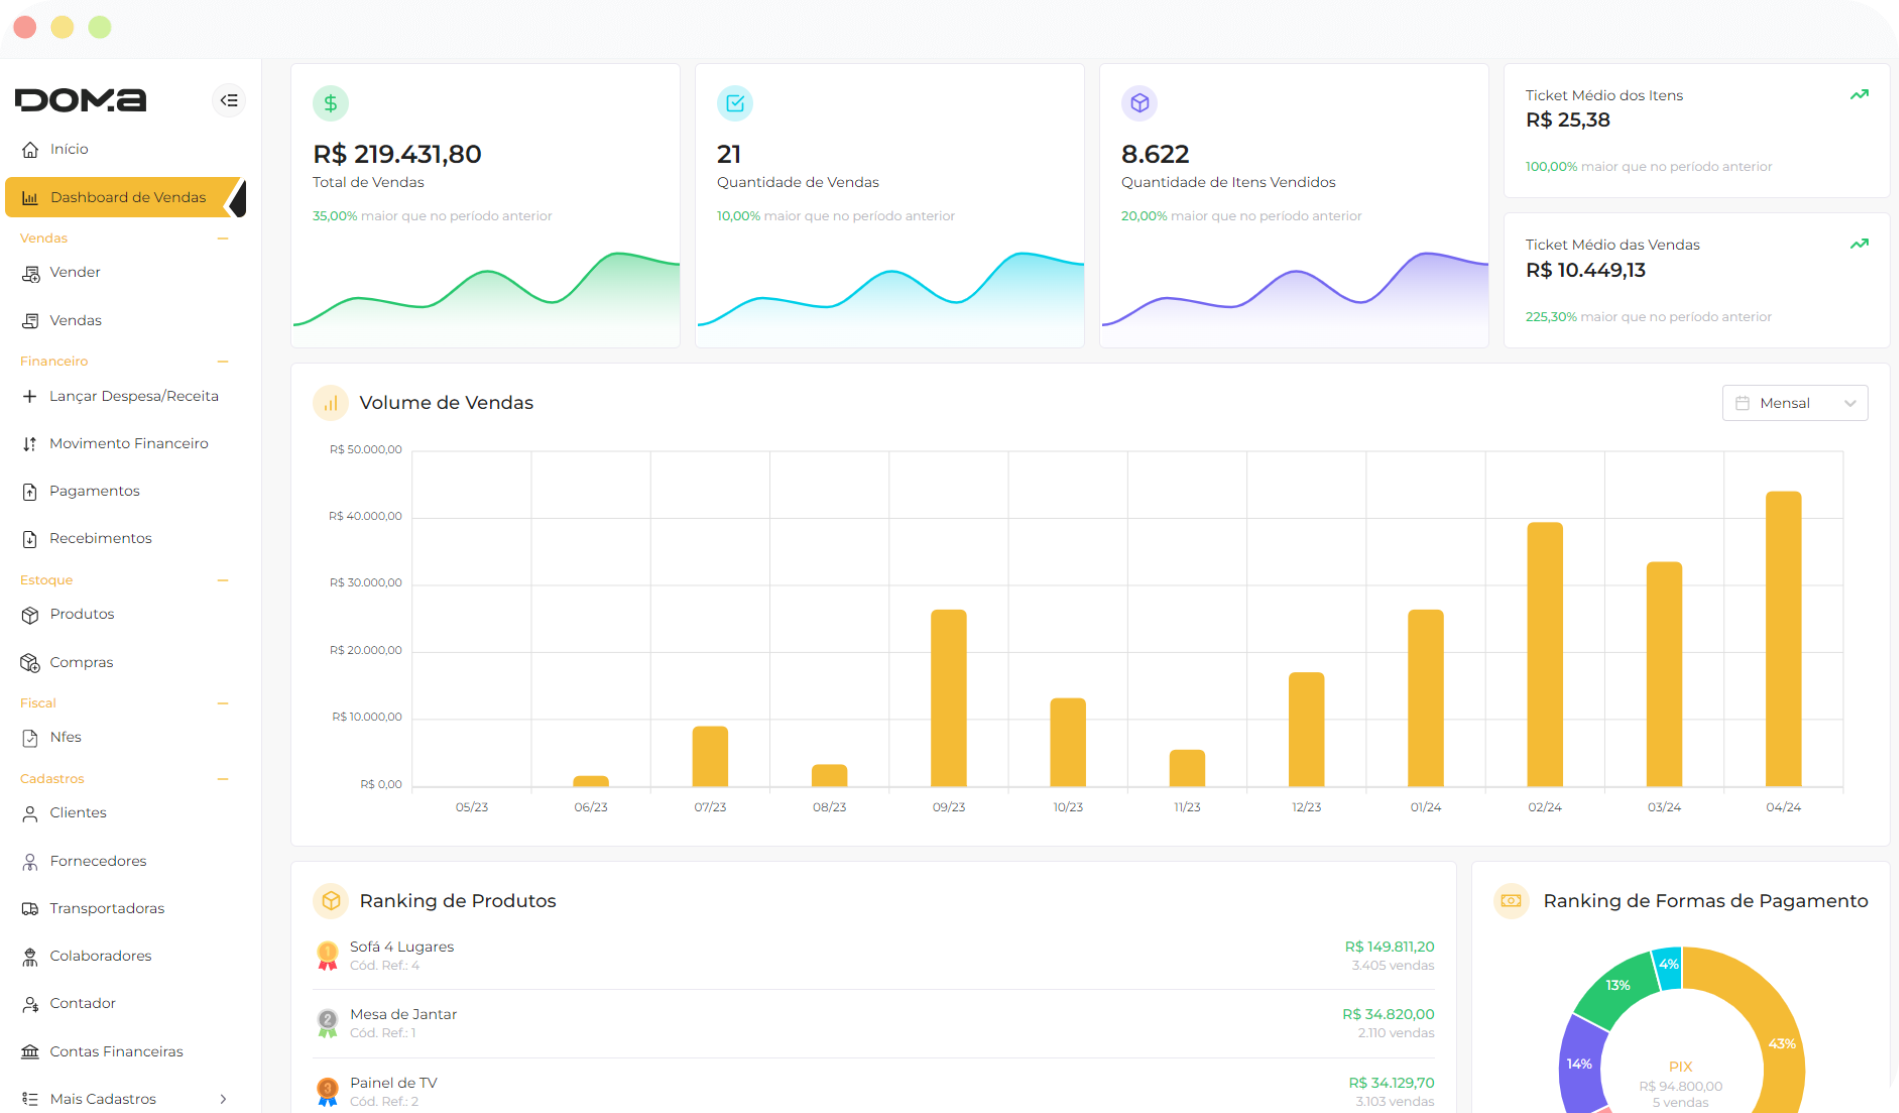Click the Início home icon

point(30,149)
